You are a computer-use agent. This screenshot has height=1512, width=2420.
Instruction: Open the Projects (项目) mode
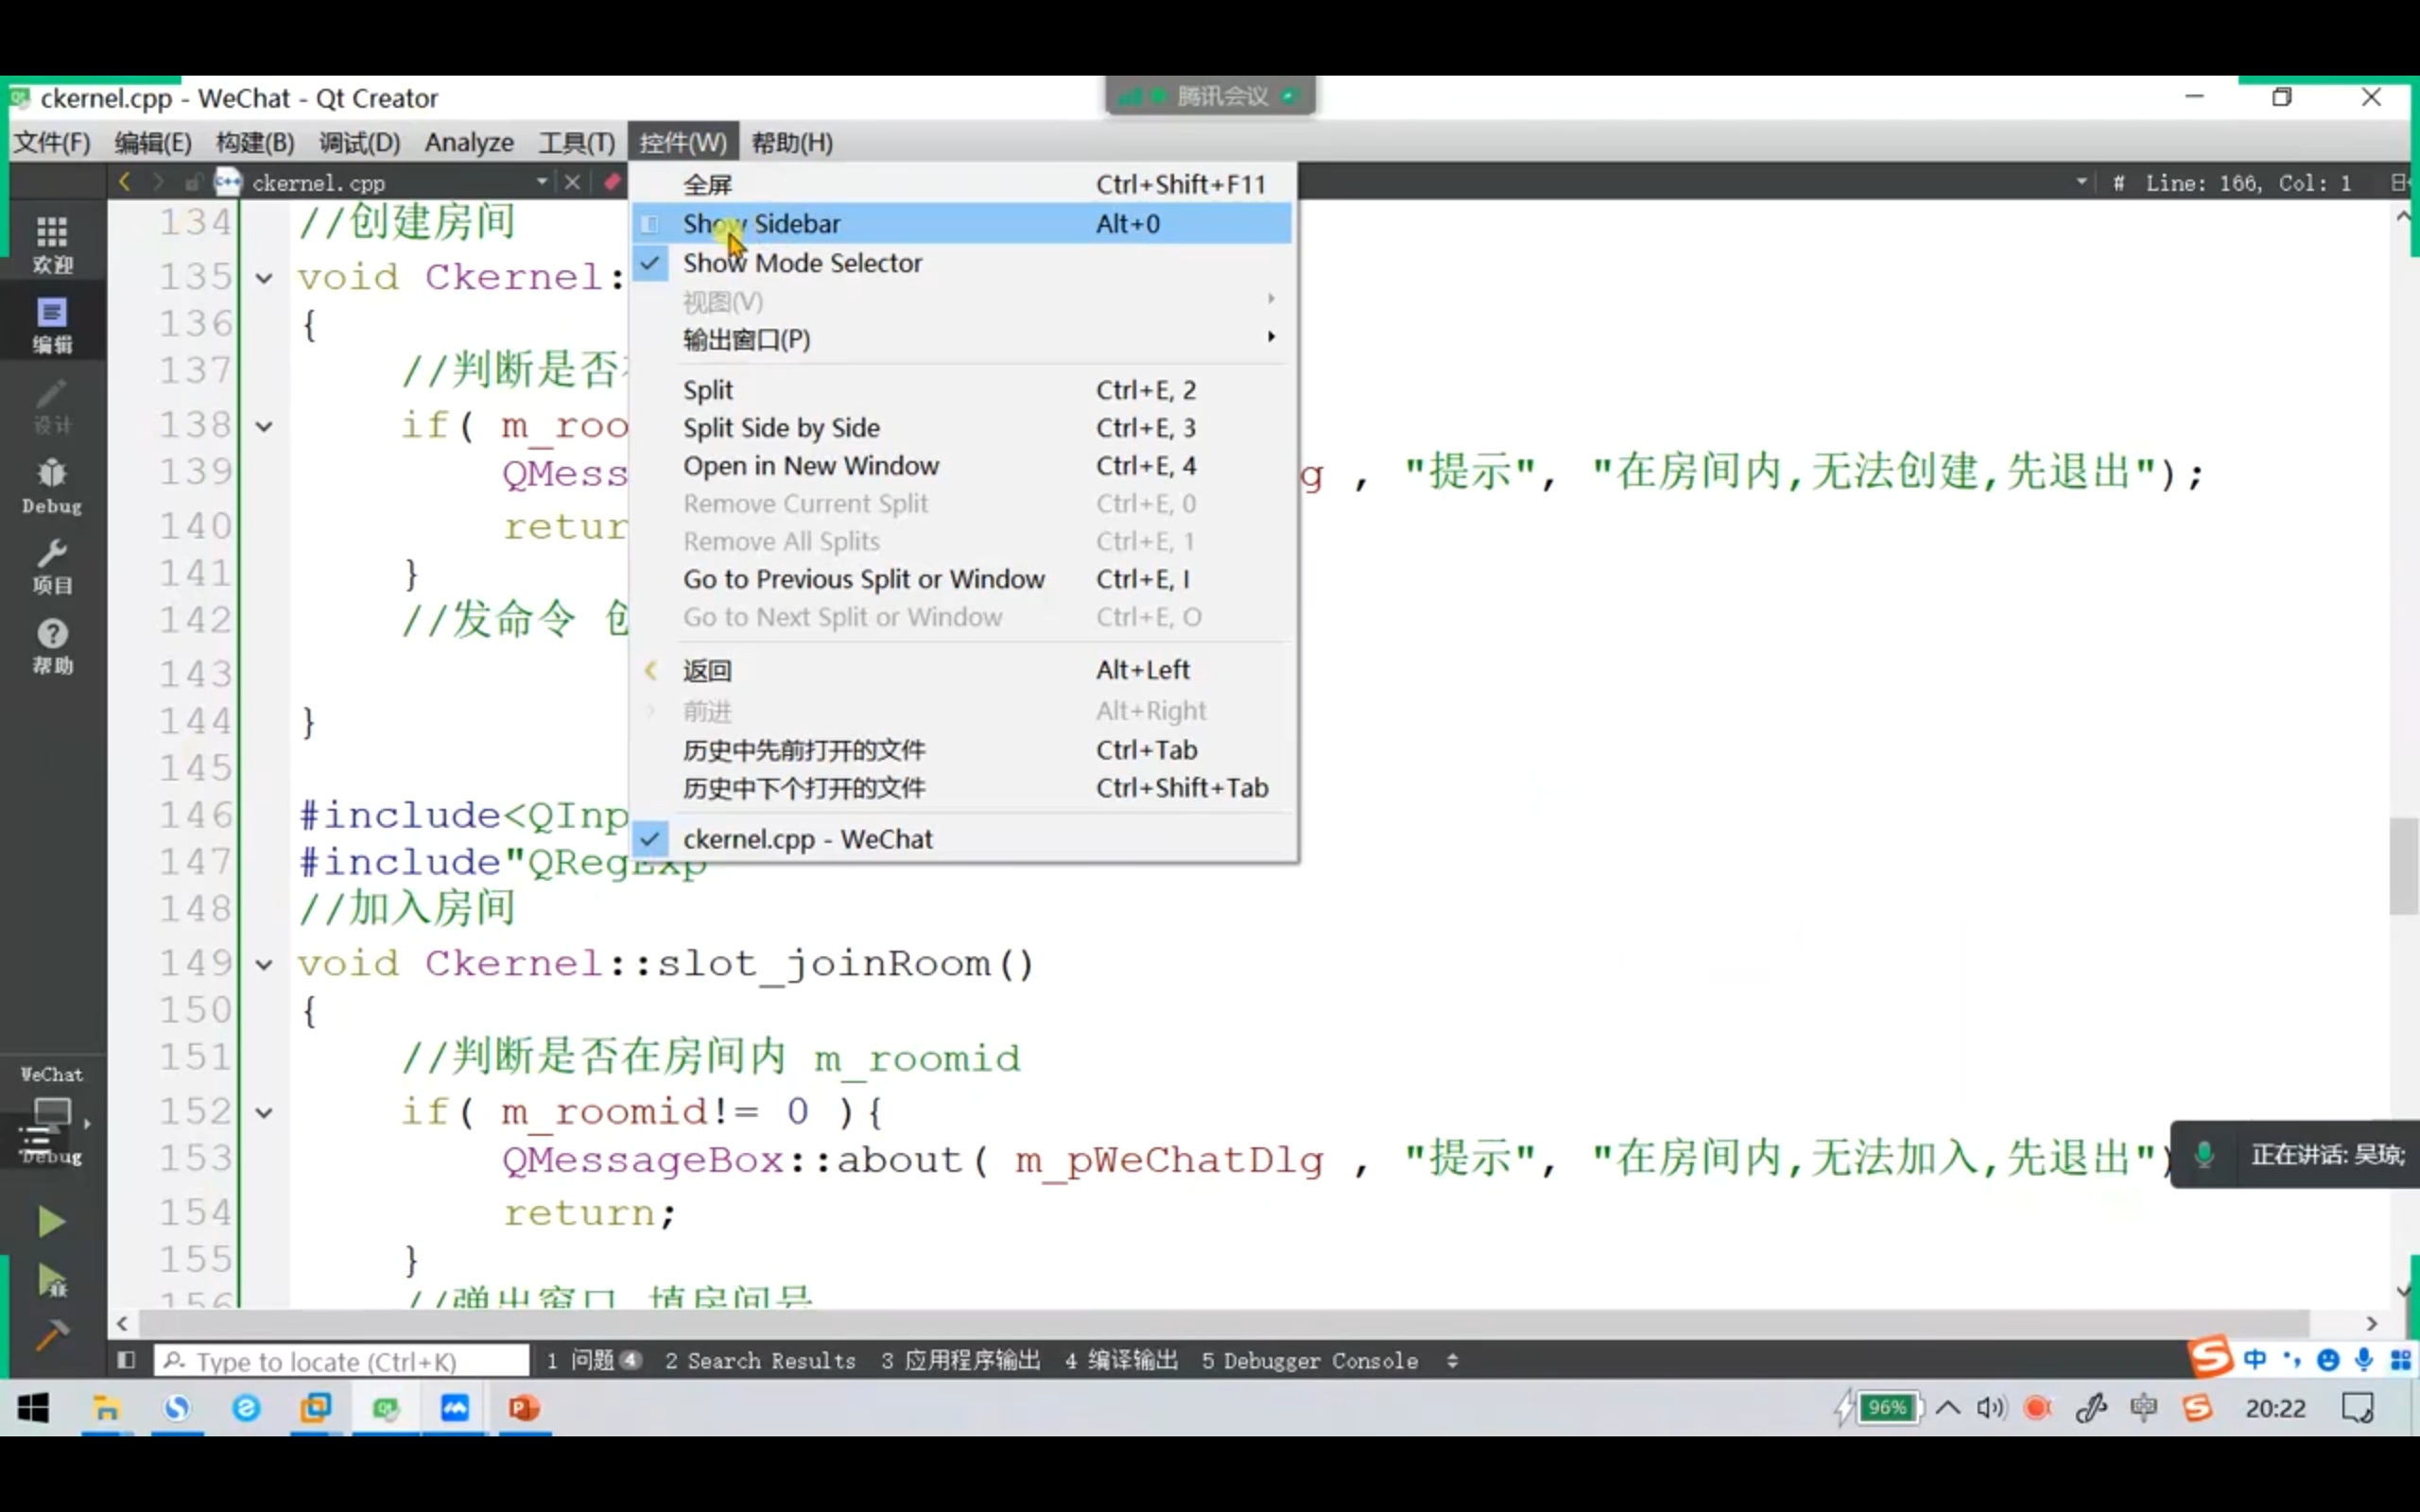(52, 566)
